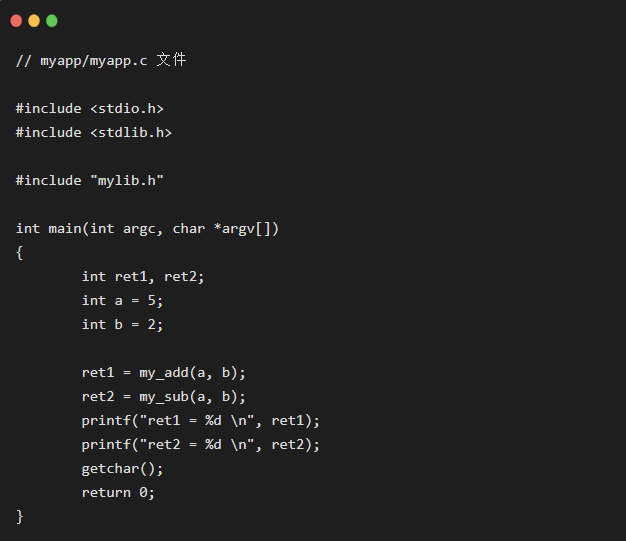Click the int ret1, ret2 declaration
This screenshot has height=541, width=626.
143,277
